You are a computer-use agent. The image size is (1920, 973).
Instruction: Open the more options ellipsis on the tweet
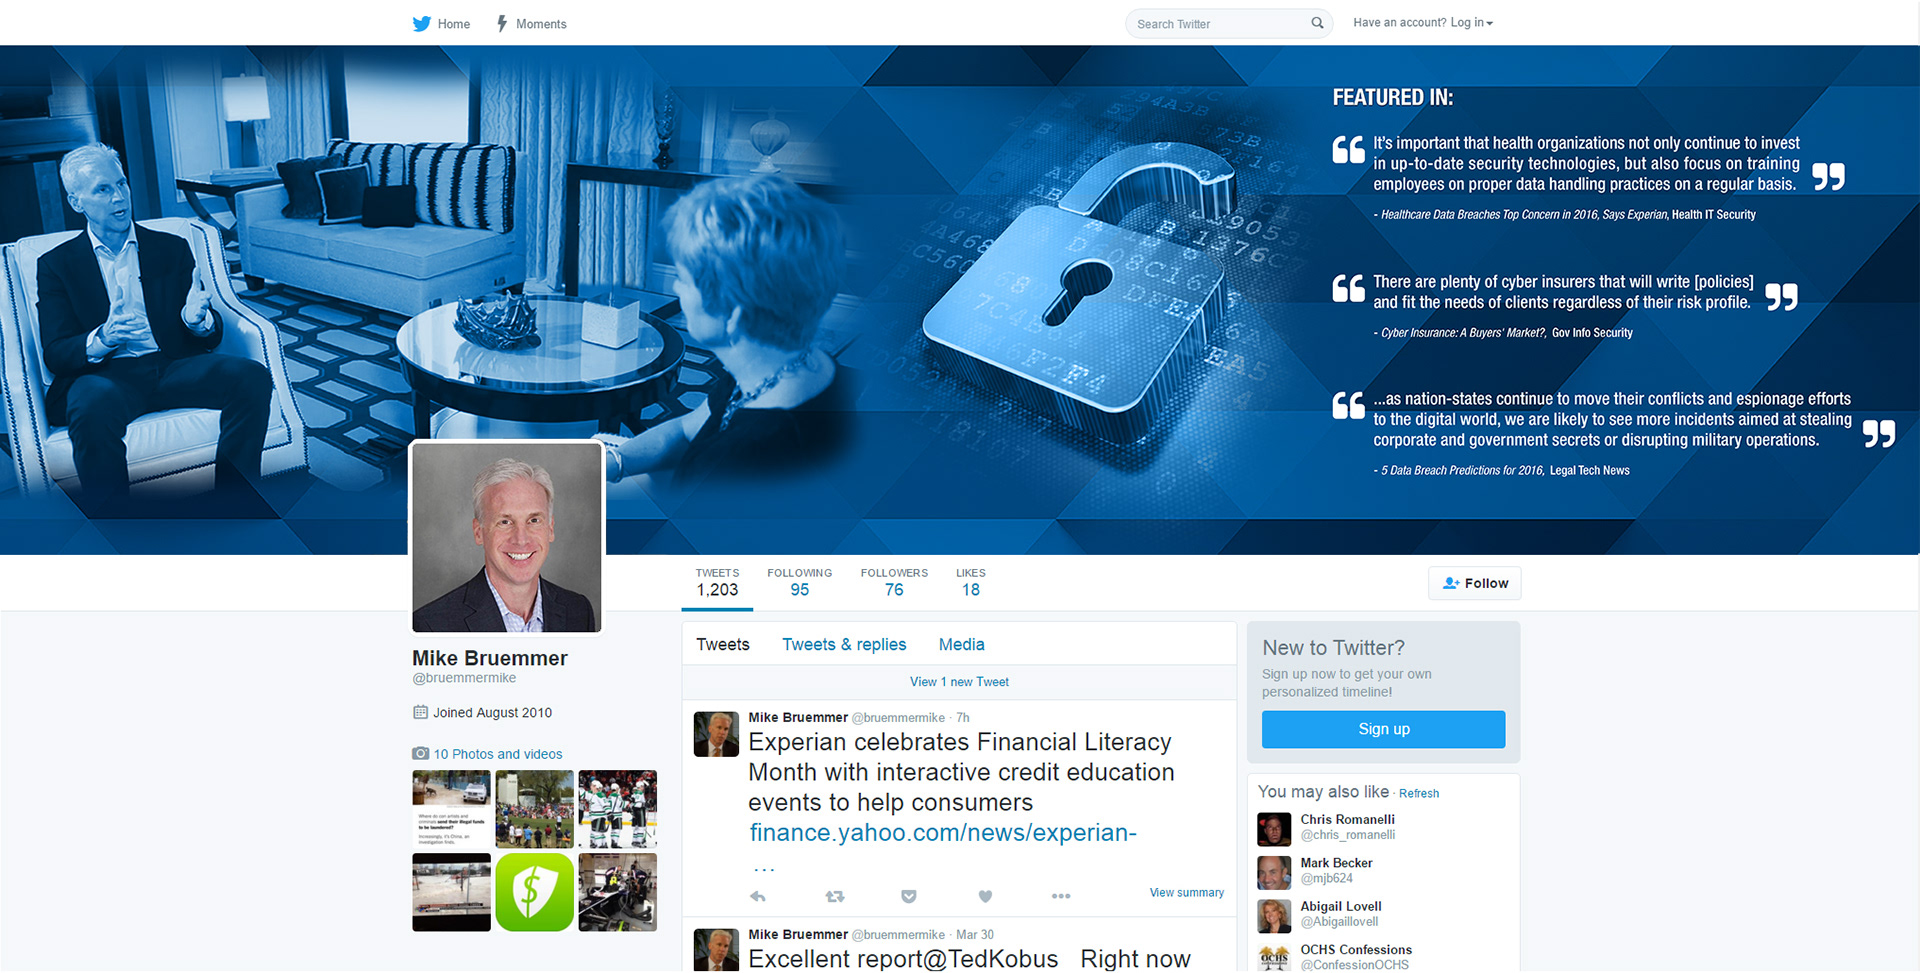click(1061, 896)
